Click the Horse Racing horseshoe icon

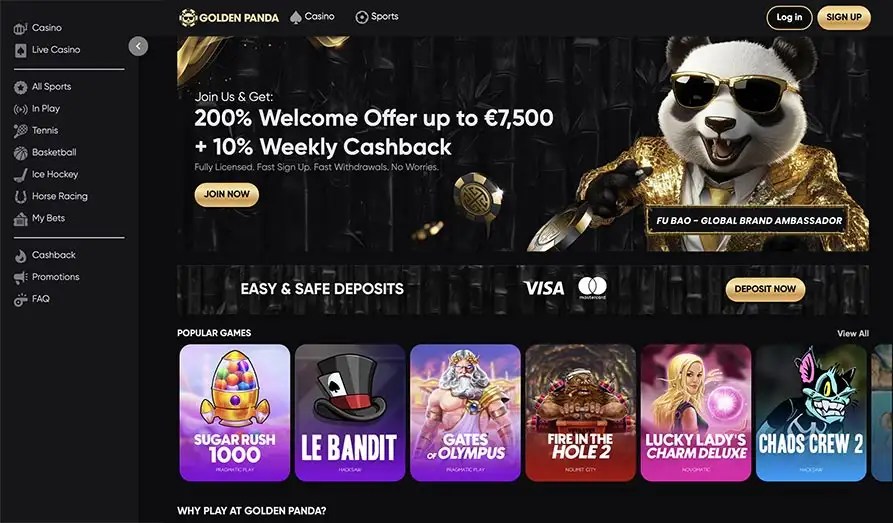coord(21,197)
